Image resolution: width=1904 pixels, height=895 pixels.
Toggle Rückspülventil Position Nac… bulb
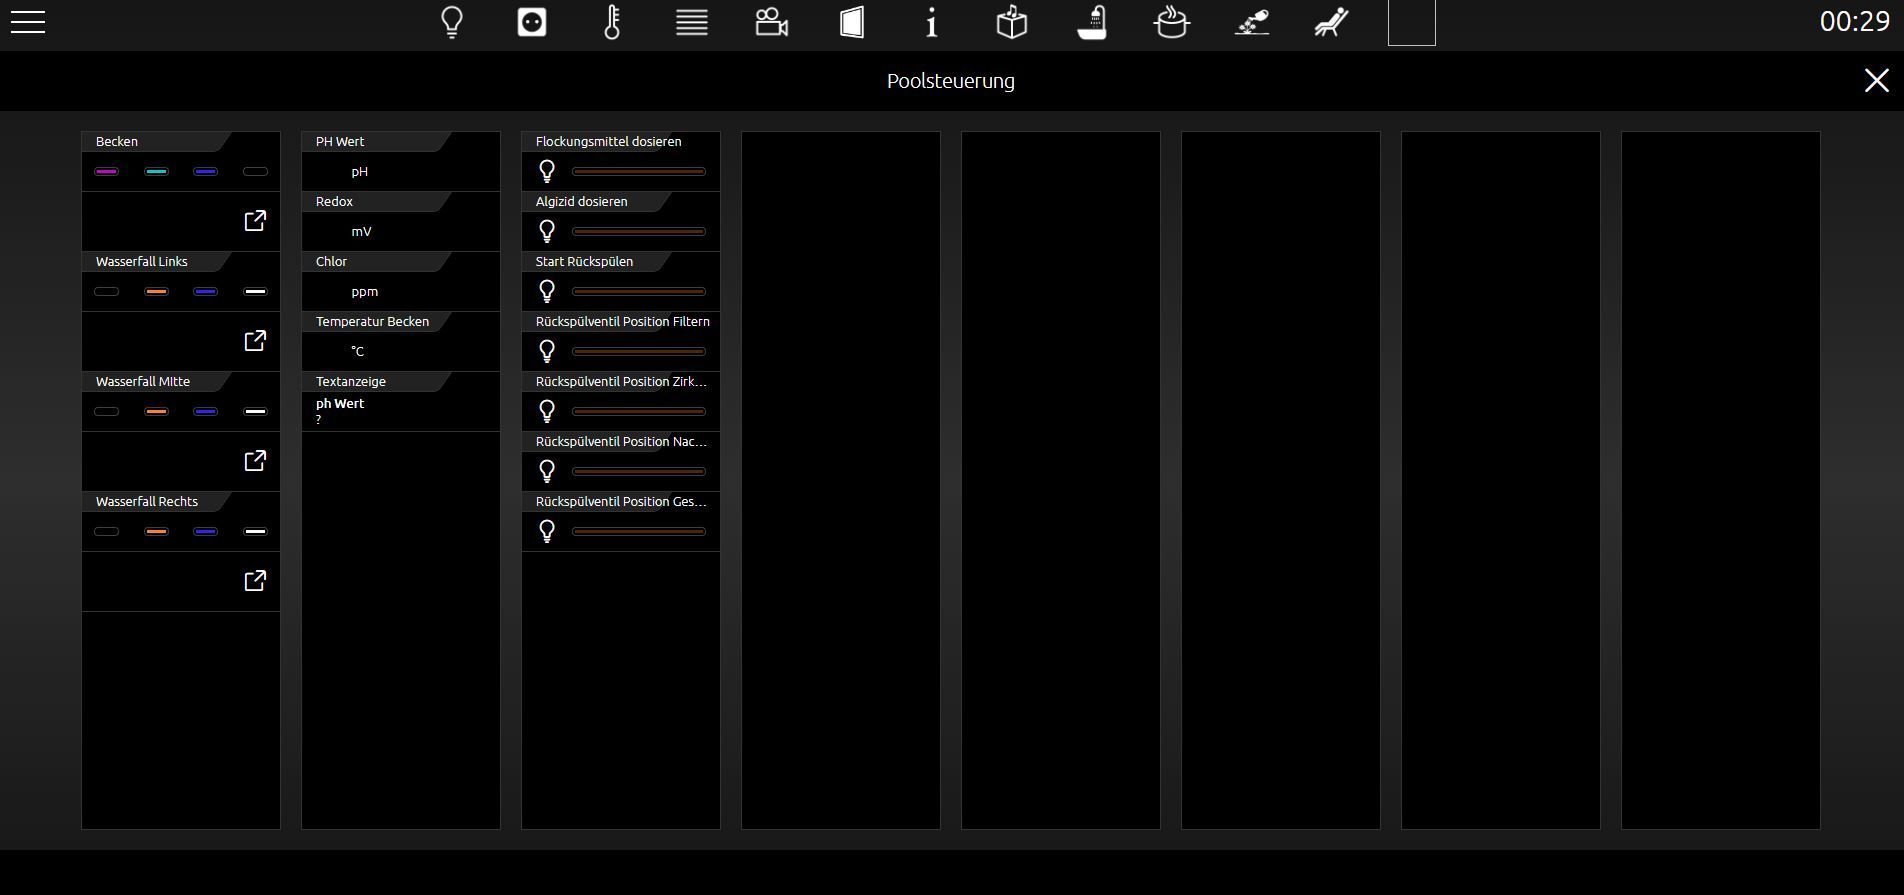[x=547, y=471]
